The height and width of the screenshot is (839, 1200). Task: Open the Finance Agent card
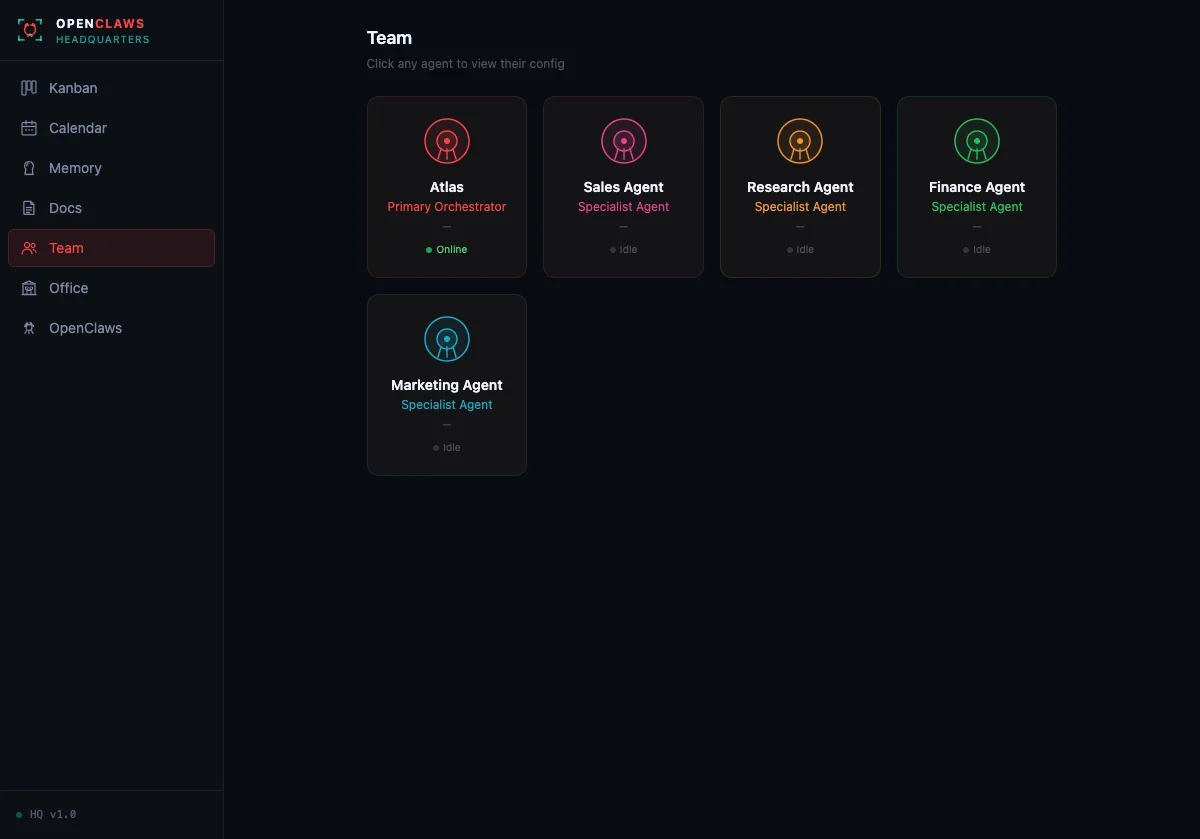[977, 187]
